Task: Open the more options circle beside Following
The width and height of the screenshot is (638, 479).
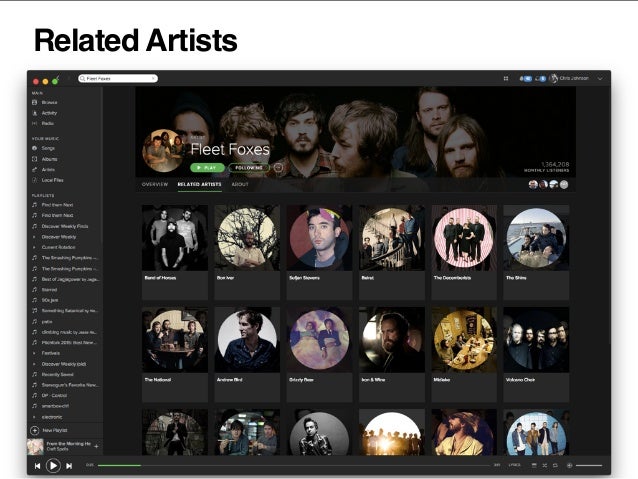Action: click(278, 167)
